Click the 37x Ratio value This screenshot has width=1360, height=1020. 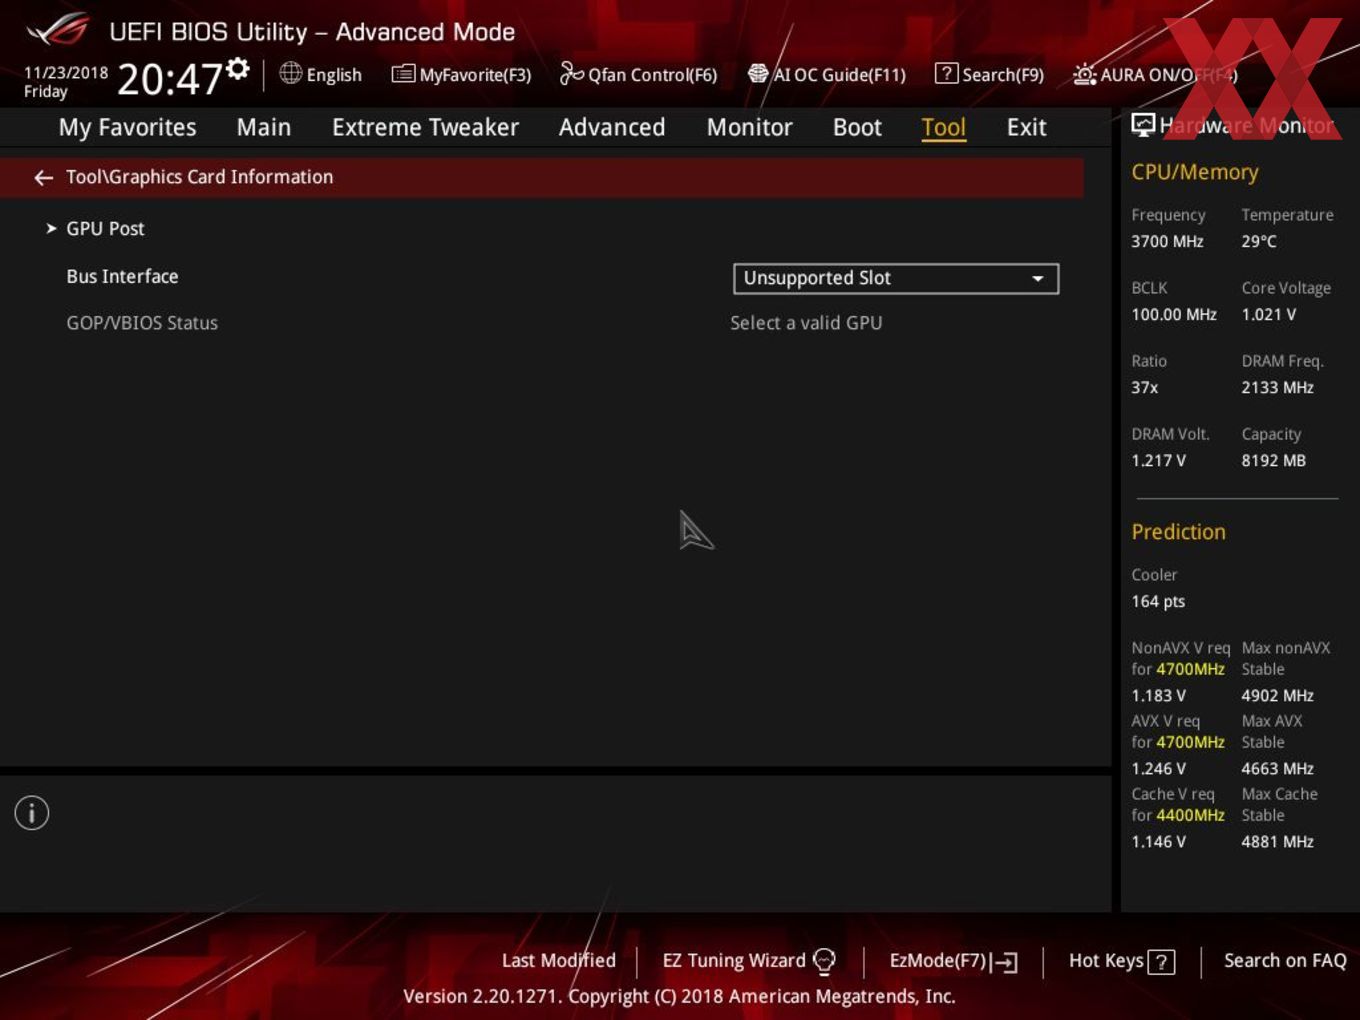pos(1144,387)
